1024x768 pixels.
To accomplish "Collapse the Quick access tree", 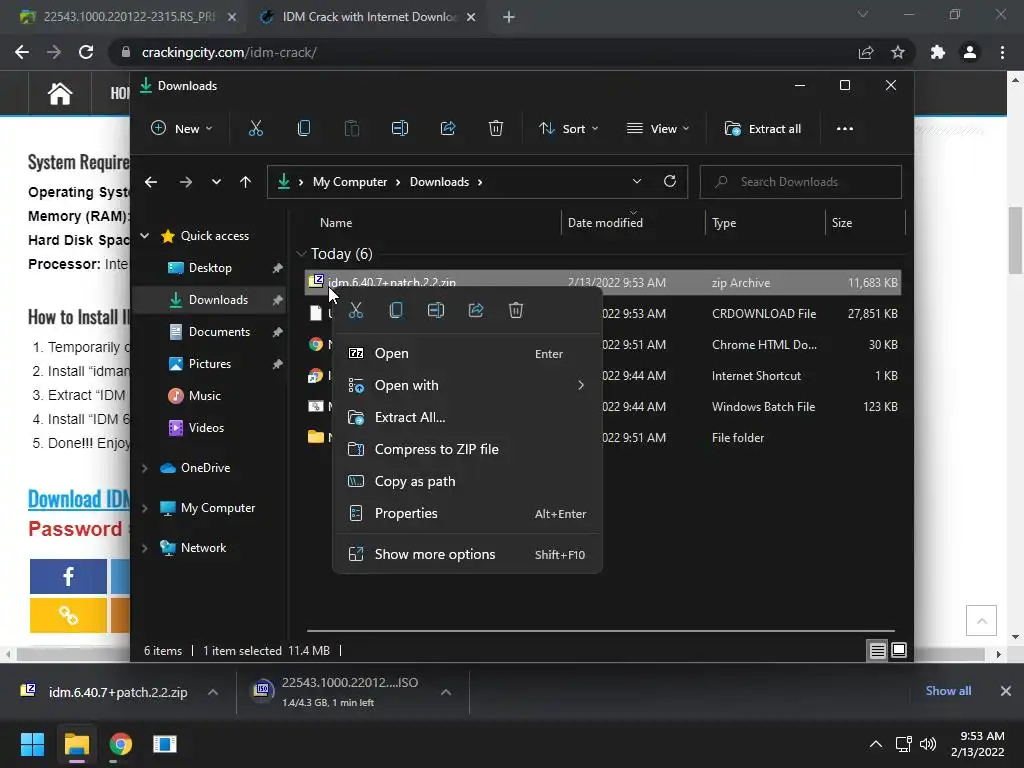I will coord(145,236).
